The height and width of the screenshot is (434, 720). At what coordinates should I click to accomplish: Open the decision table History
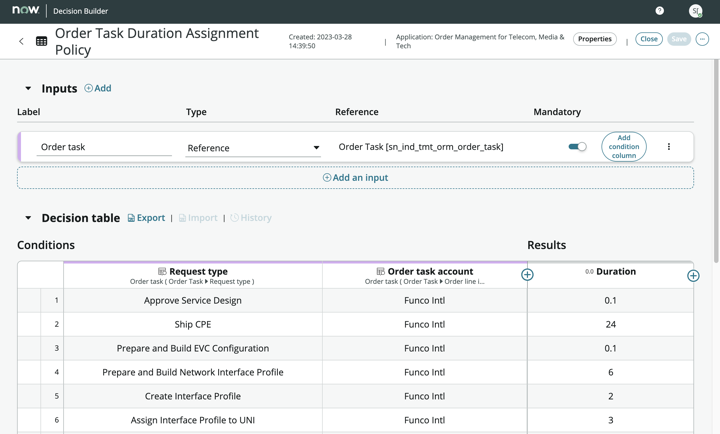251,218
